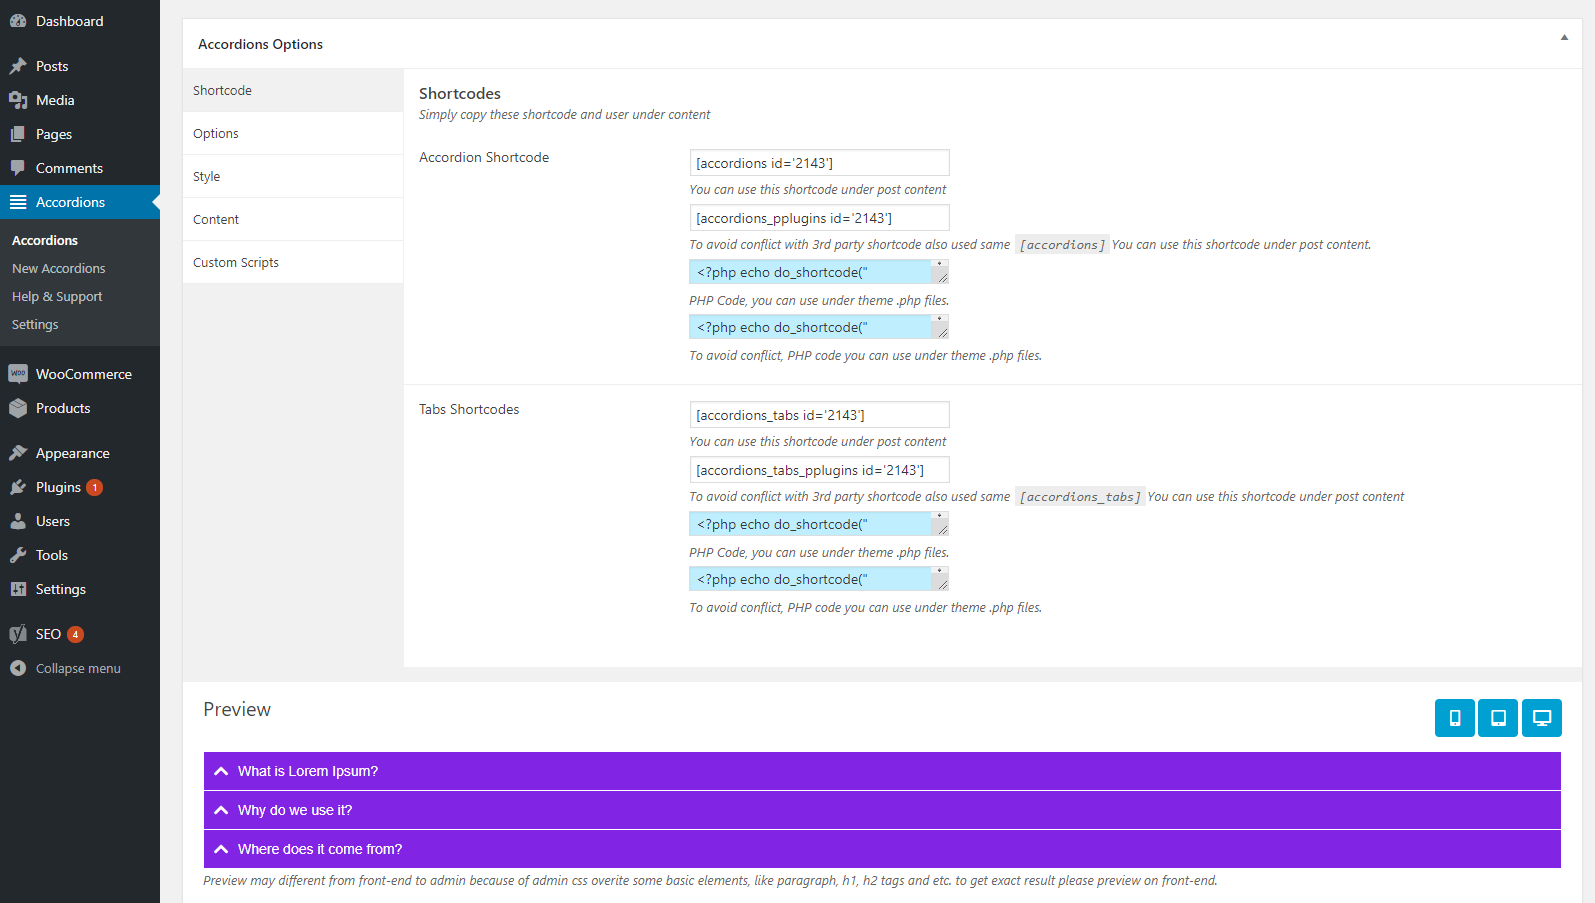Click the mobile preview icon button
The width and height of the screenshot is (1595, 903).
(1454, 718)
